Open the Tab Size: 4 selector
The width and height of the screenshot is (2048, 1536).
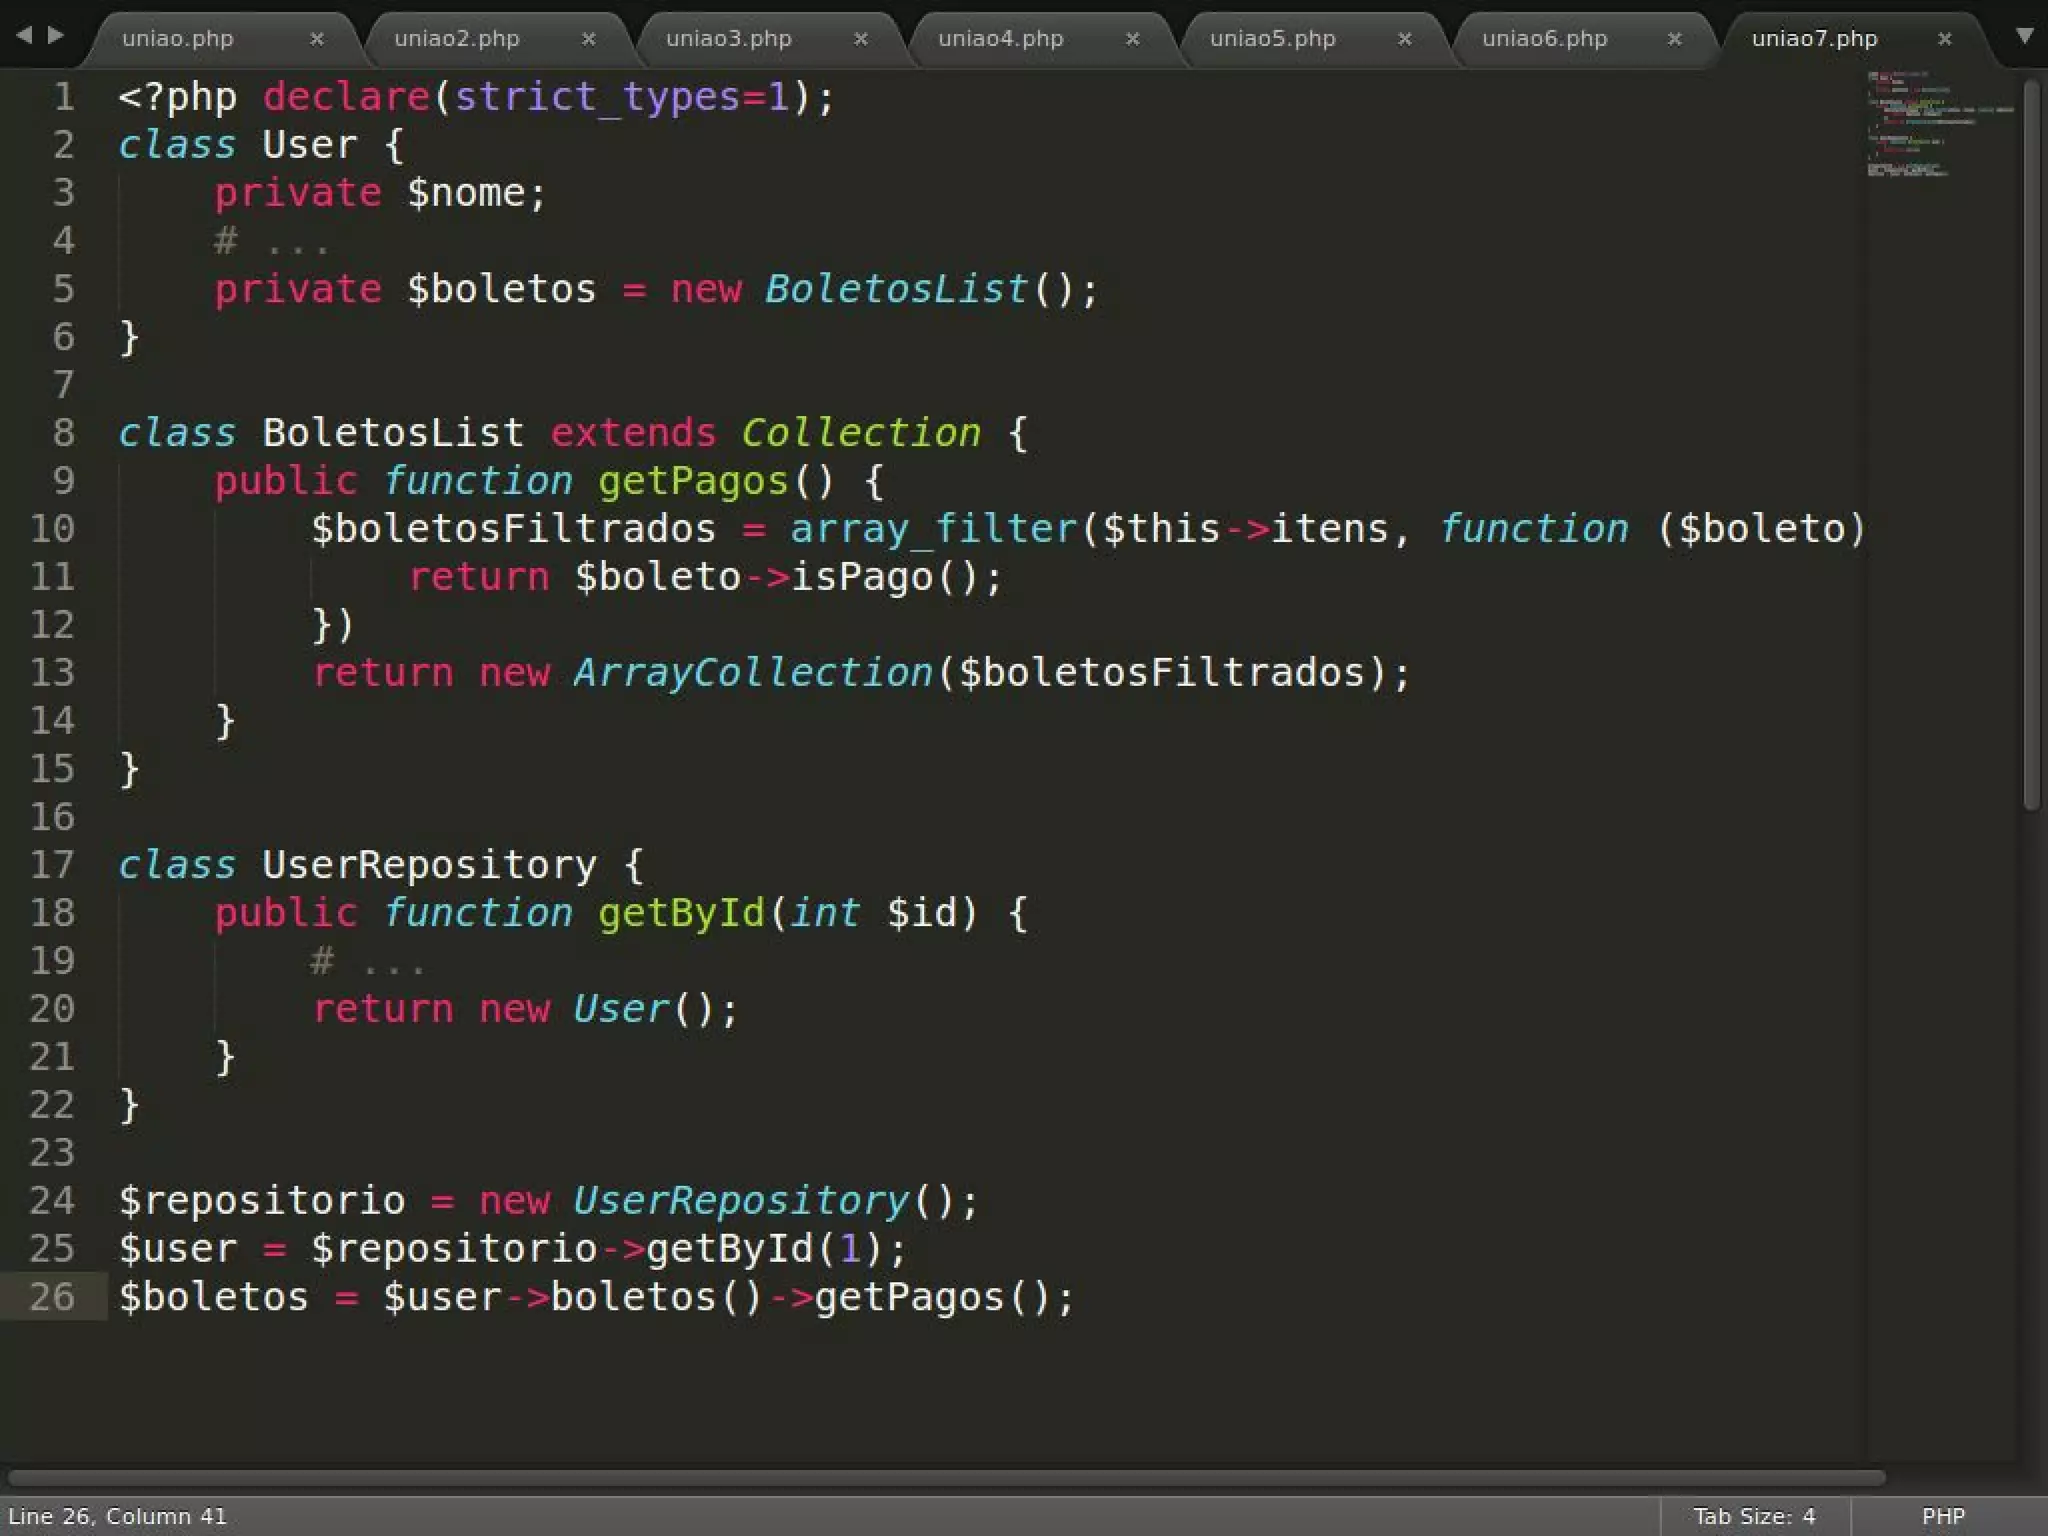click(x=1753, y=1516)
